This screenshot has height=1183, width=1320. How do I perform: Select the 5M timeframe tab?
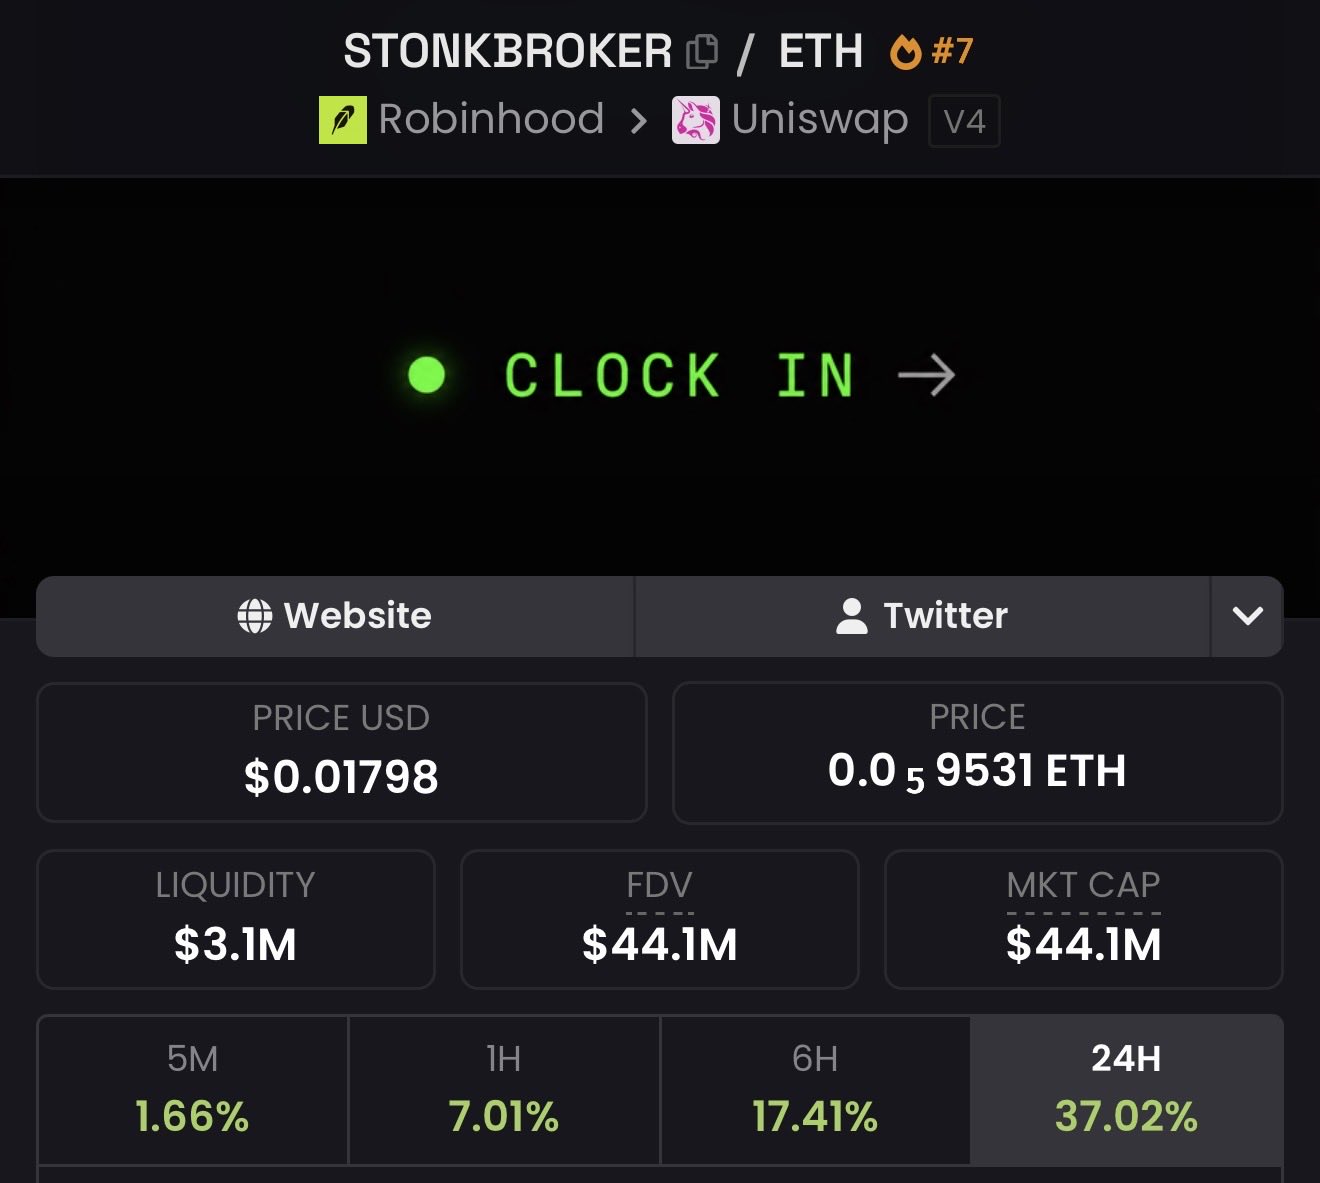193,1090
